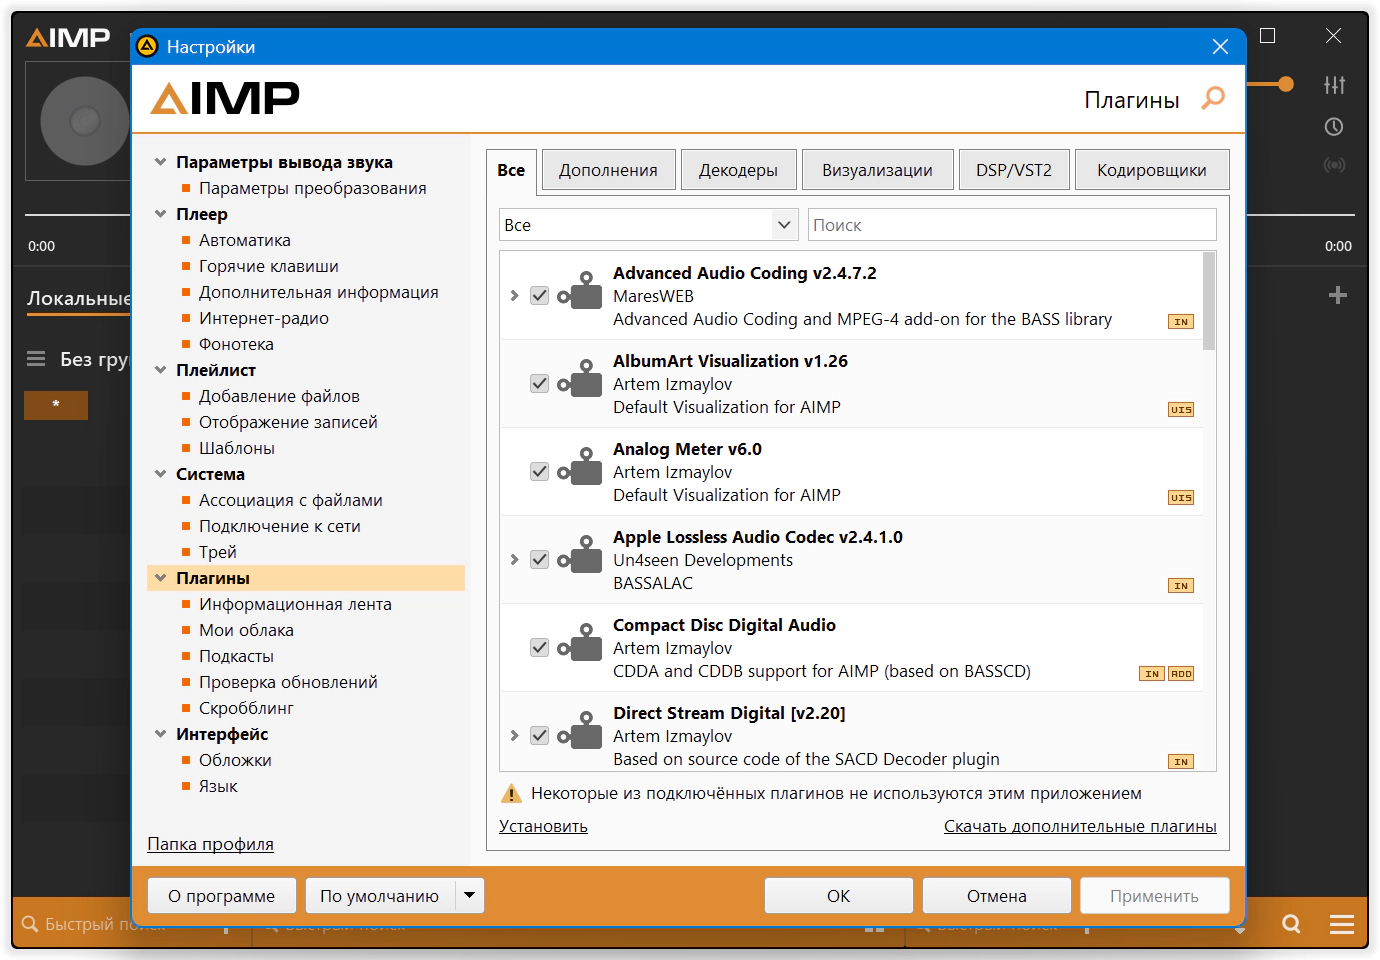The height and width of the screenshot is (960, 1380).
Task: Click the 'О программе' button
Action: coord(222,896)
